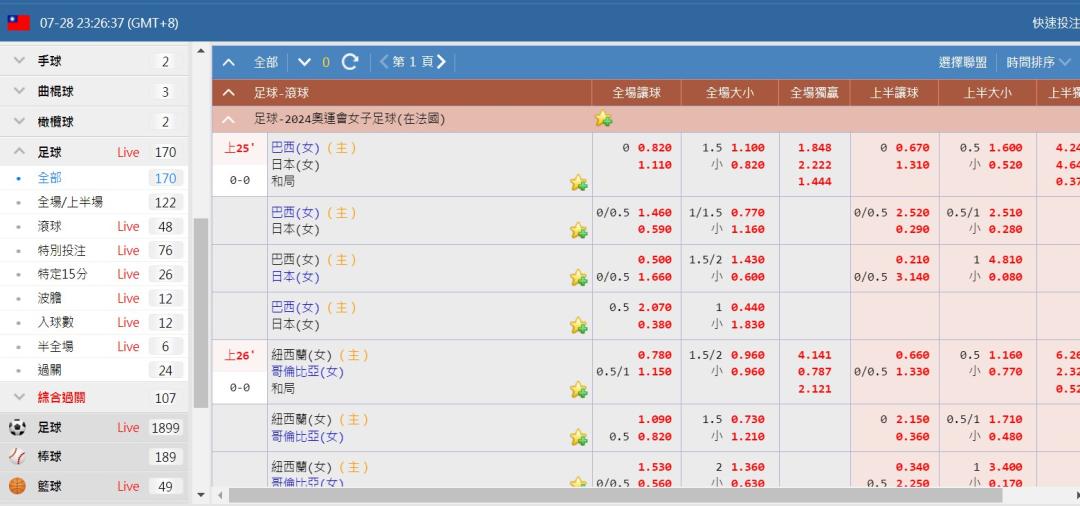Bet 日本 handicap odds 1.110

coord(654,165)
